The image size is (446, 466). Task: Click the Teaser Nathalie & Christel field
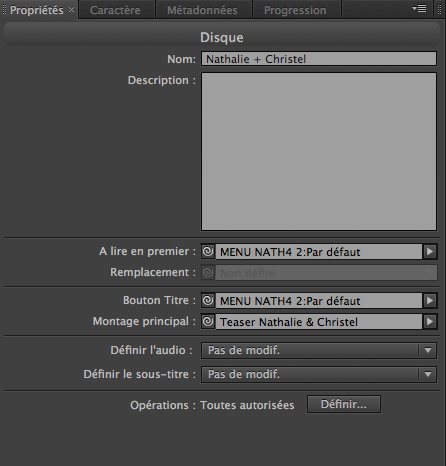319,322
